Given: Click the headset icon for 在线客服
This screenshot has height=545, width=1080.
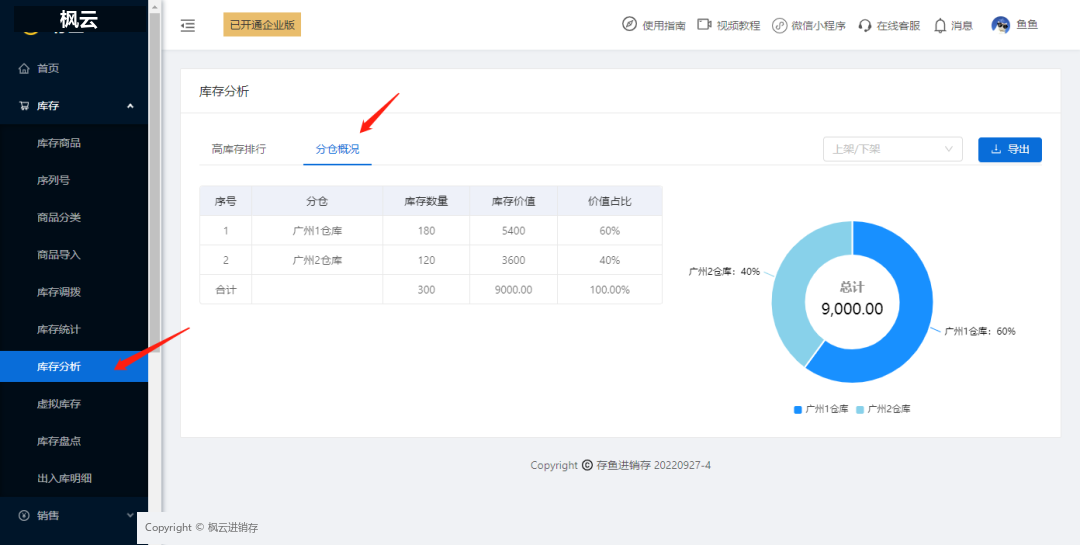Looking at the screenshot, I should (x=865, y=25).
